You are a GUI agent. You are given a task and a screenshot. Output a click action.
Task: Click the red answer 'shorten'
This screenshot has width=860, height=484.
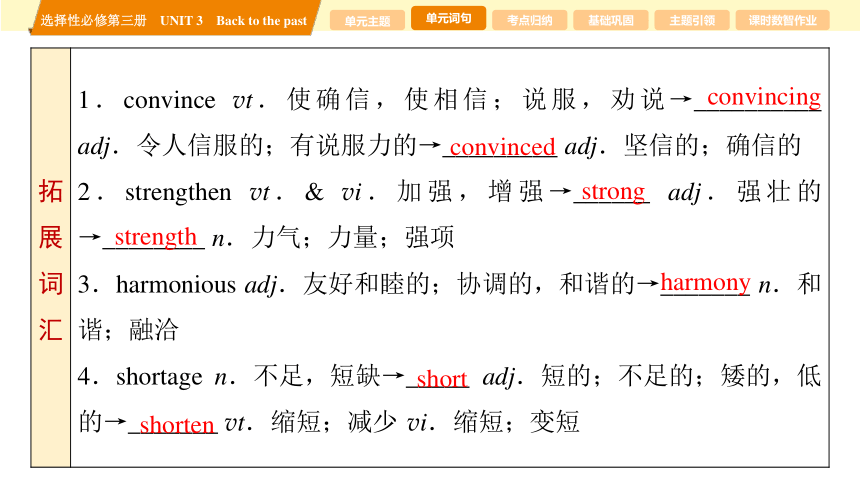177,424
